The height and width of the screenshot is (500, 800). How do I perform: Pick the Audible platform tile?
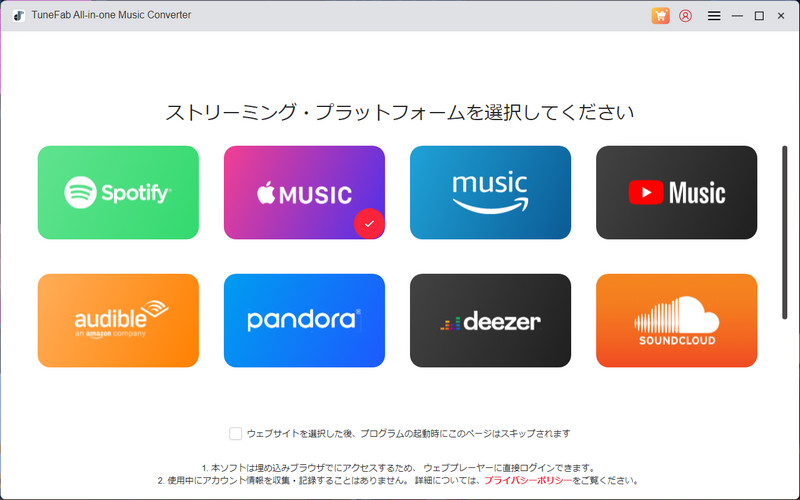(118, 320)
